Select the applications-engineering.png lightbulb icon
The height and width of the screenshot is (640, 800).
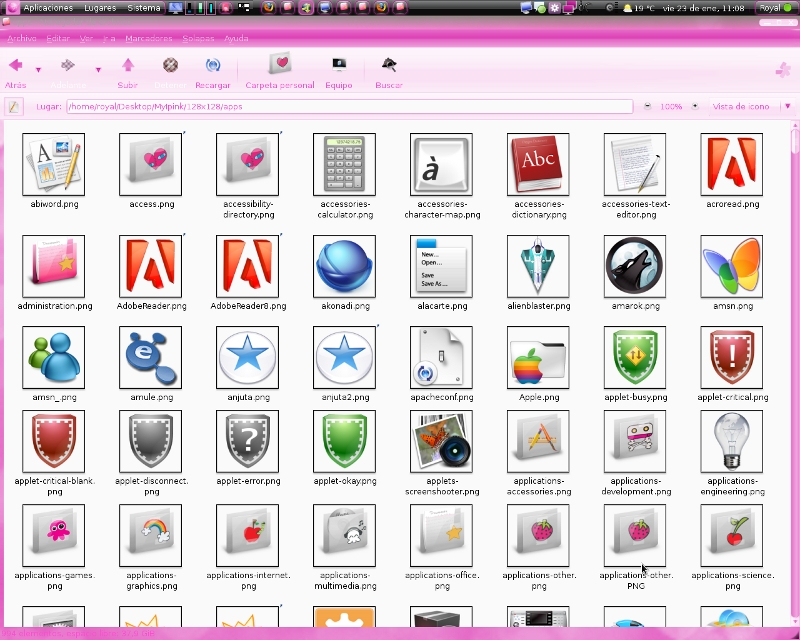tap(732, 441)
